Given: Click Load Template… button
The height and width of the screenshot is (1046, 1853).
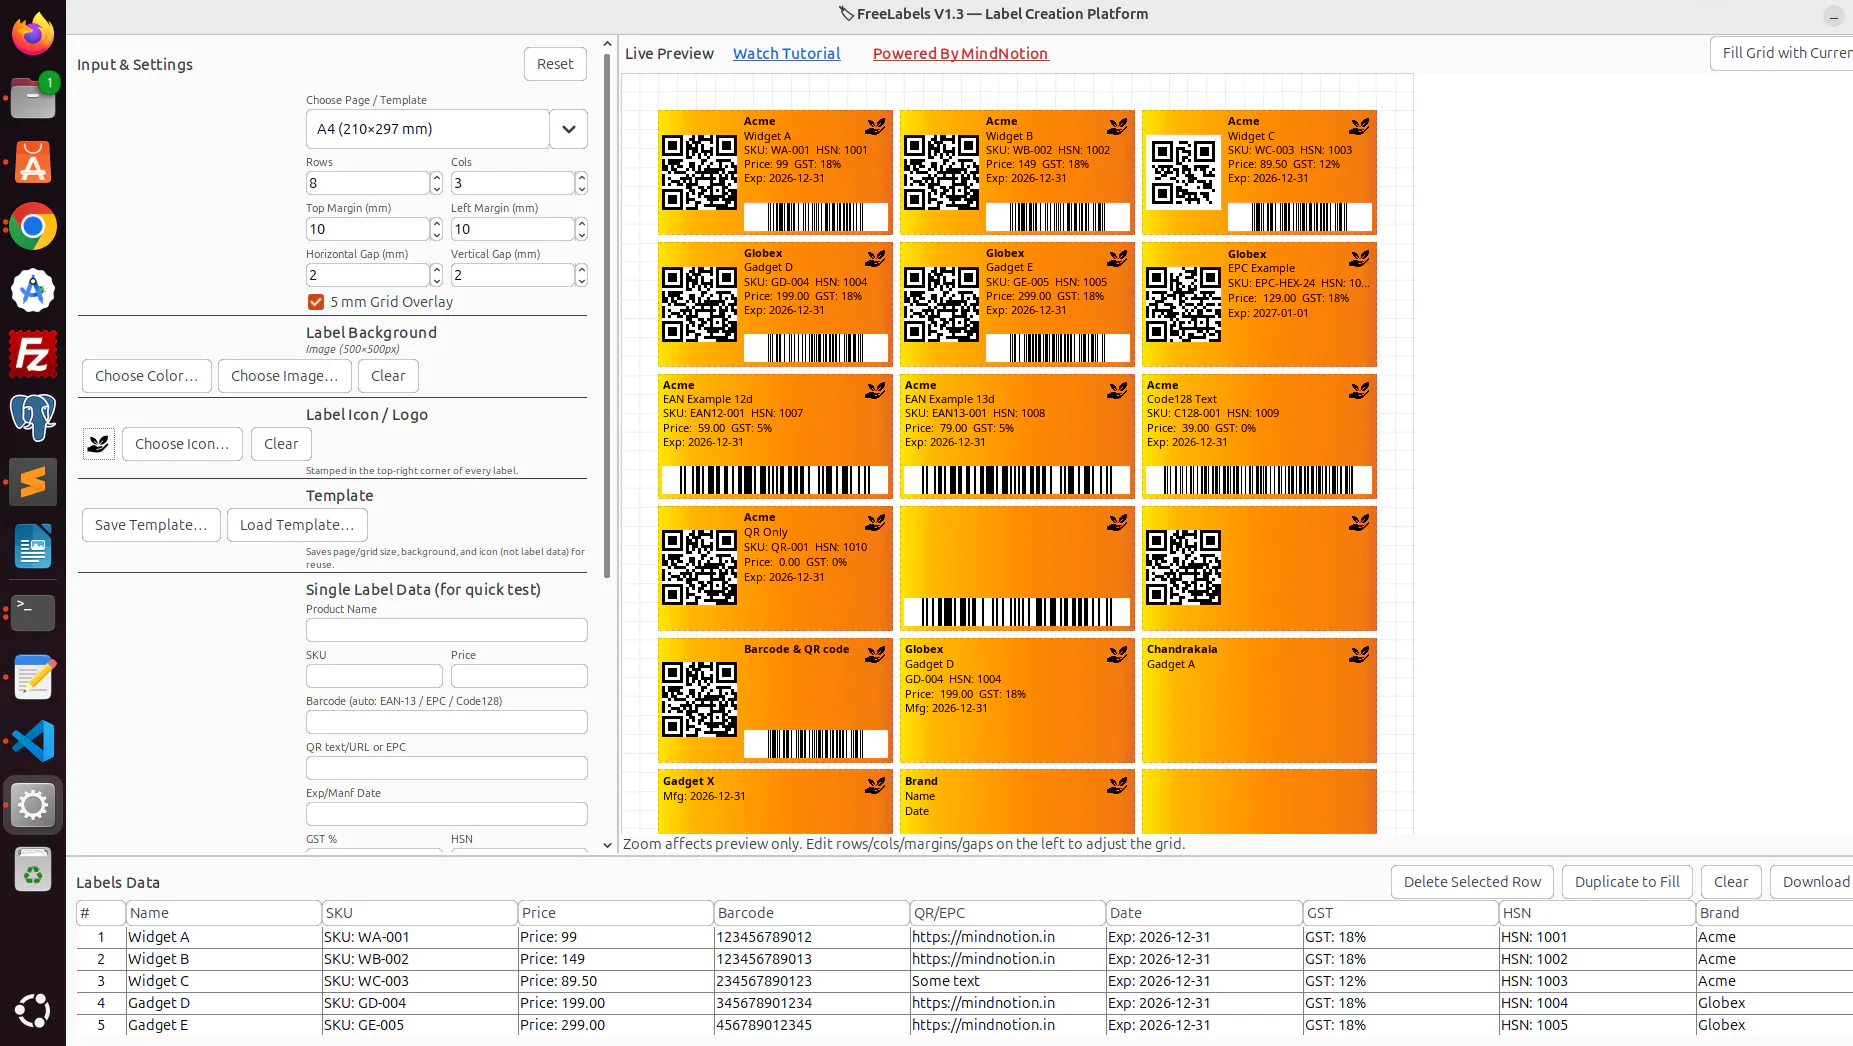Looking at the screenshot, I should point(297,525).
